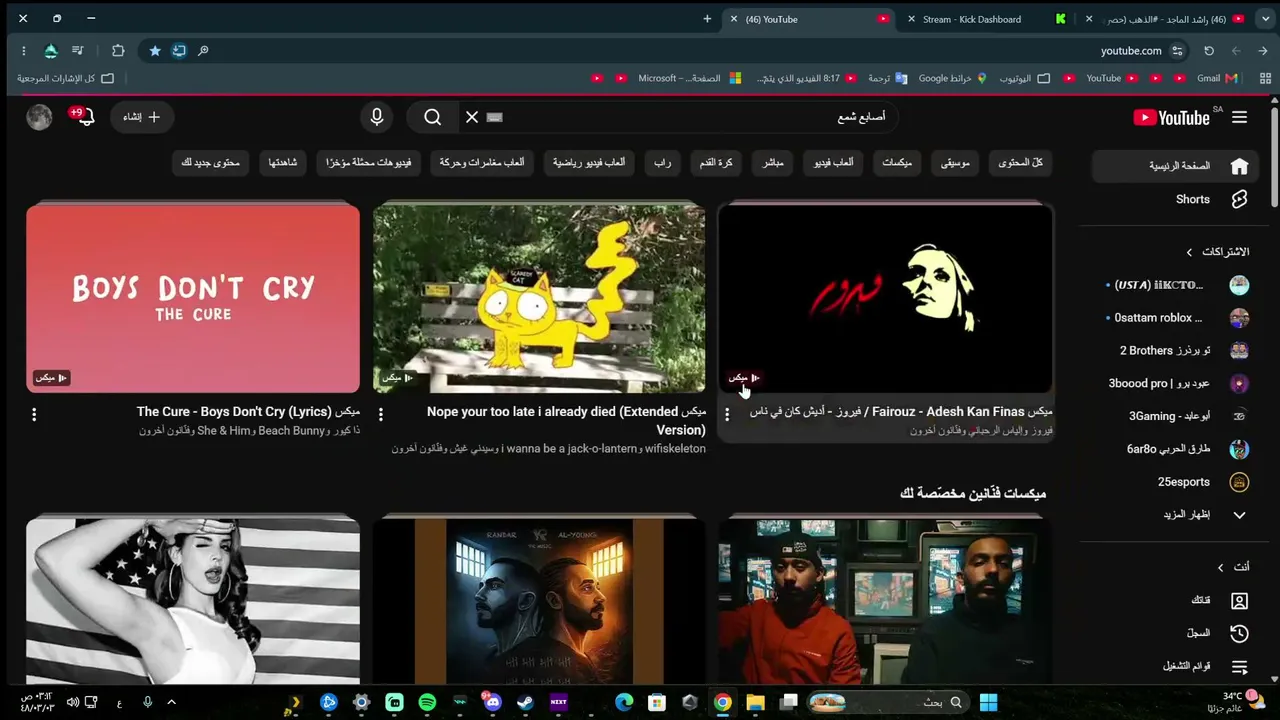Open Steam from the taskbar

[x=525, y=702]
